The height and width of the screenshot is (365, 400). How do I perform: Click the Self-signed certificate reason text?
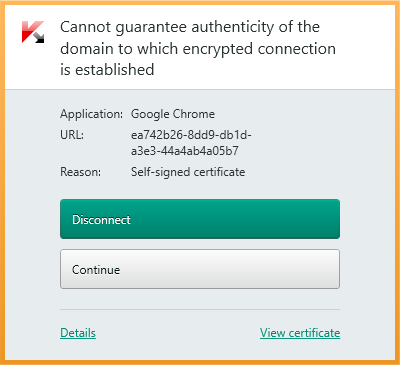pyautogui.click(x=188, y=172)
